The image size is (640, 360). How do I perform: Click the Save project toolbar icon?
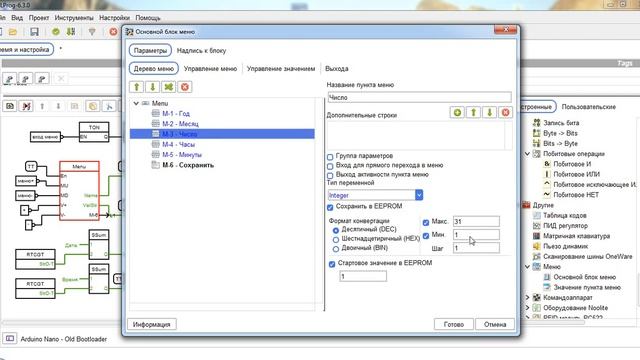[34, 32]
